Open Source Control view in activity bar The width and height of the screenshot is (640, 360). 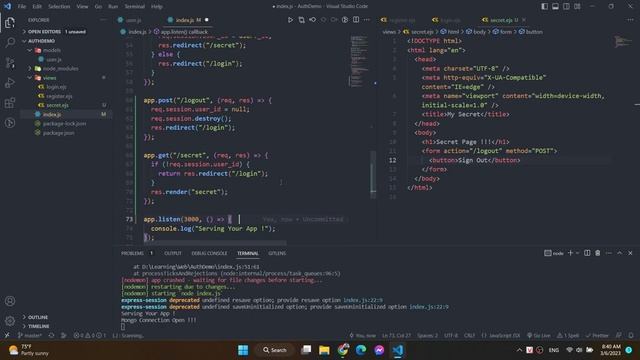point(10,62)
